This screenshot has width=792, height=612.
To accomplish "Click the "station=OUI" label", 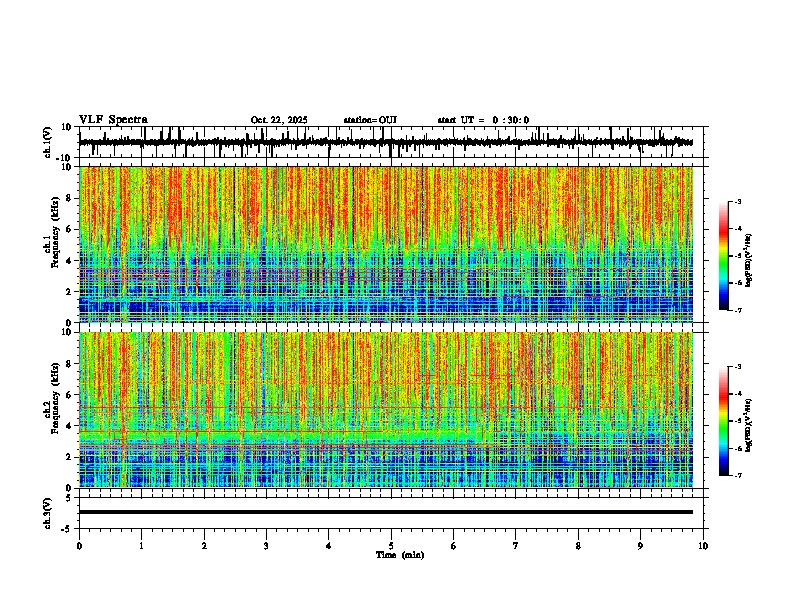I will click(x=370, y=120).
